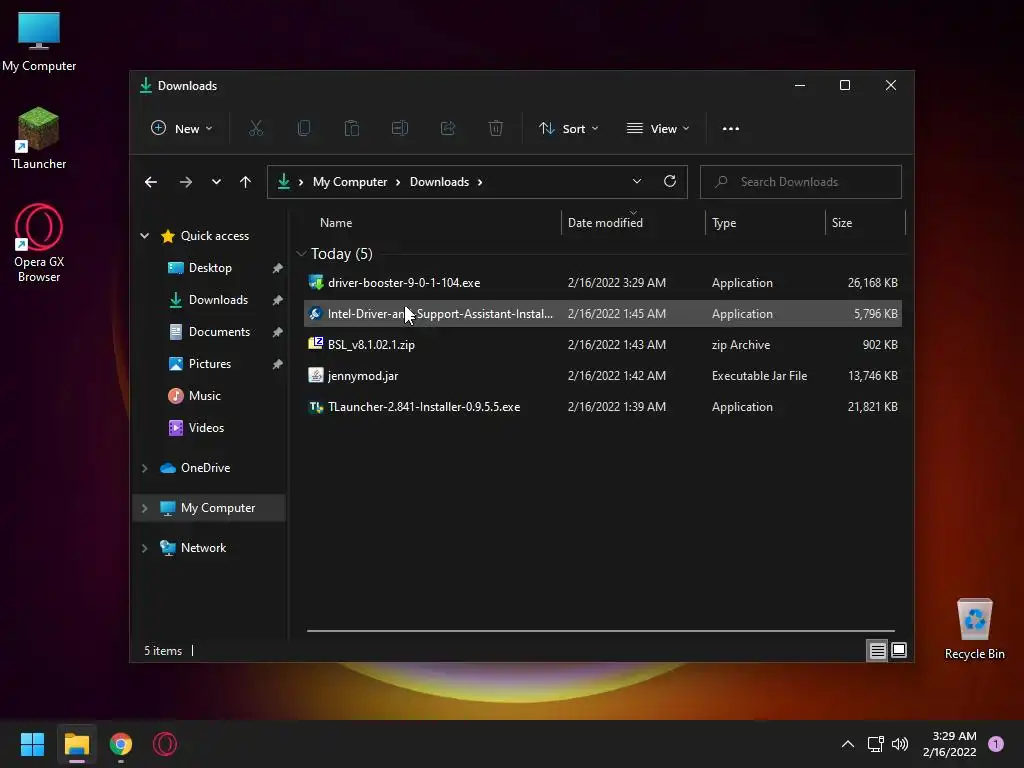This screenshot has width=1024, height=768.
Task: Open Desktop in Quick access
Action: click(x=210, y=268)
